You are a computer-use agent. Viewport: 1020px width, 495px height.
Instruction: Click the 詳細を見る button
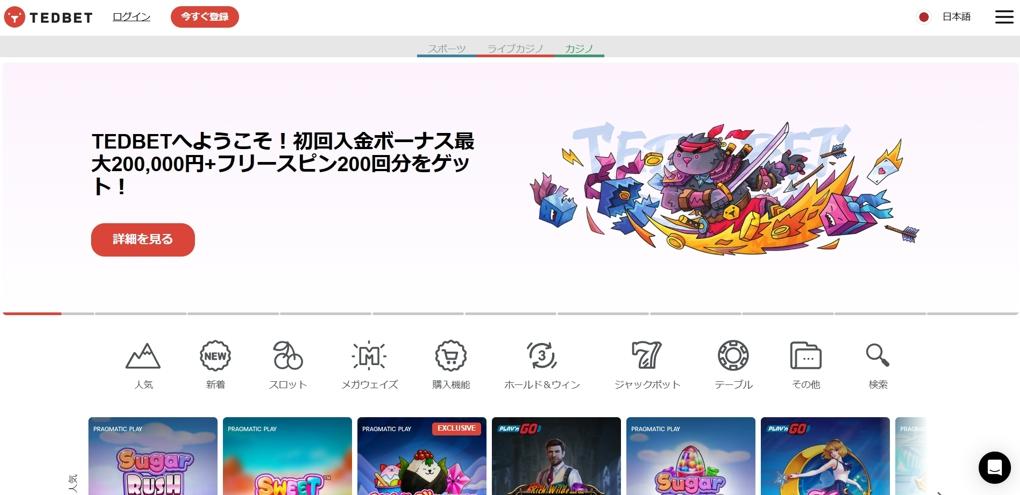(x=143, y=239)
